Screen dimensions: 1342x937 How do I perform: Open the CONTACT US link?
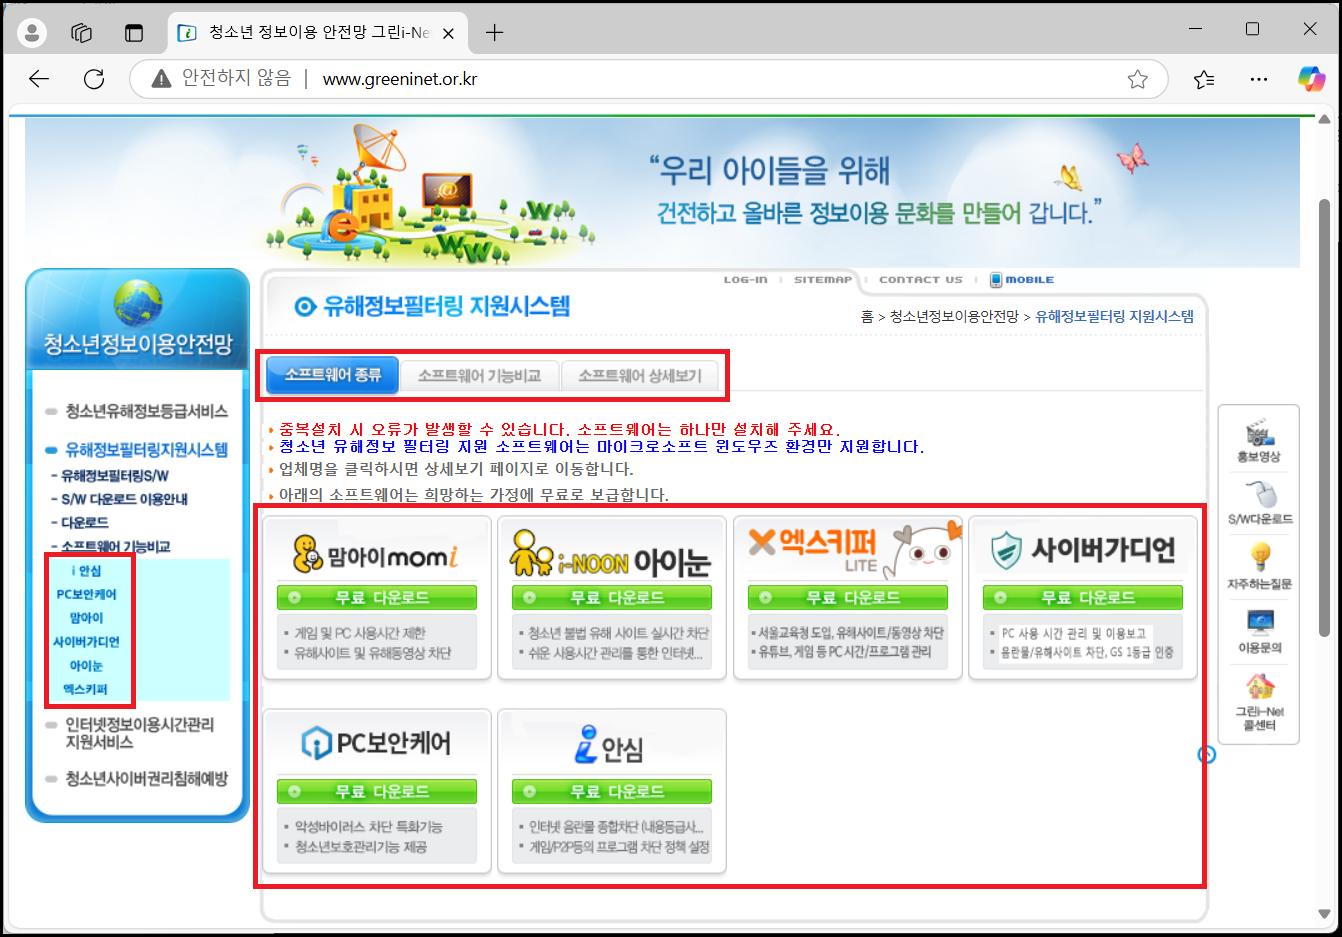(921, 280)
